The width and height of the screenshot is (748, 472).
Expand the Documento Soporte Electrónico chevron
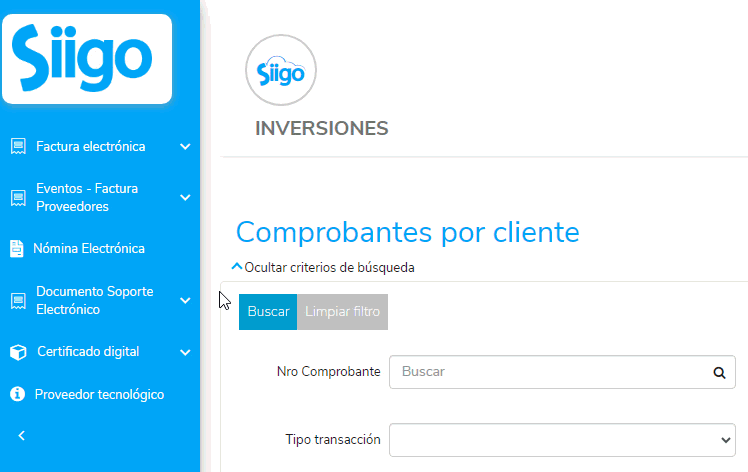(185, 301)
